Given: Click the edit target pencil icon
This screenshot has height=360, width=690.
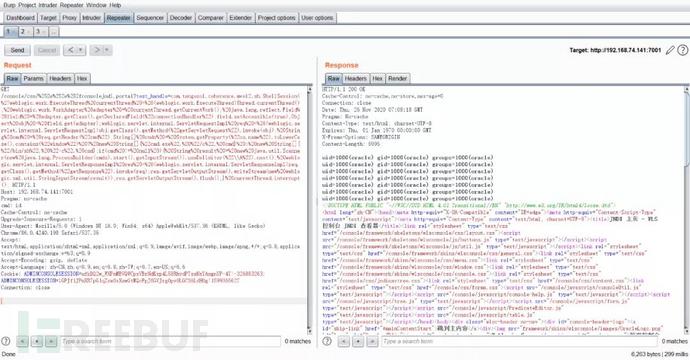Looking at the screenshot, I should (670, 50).
